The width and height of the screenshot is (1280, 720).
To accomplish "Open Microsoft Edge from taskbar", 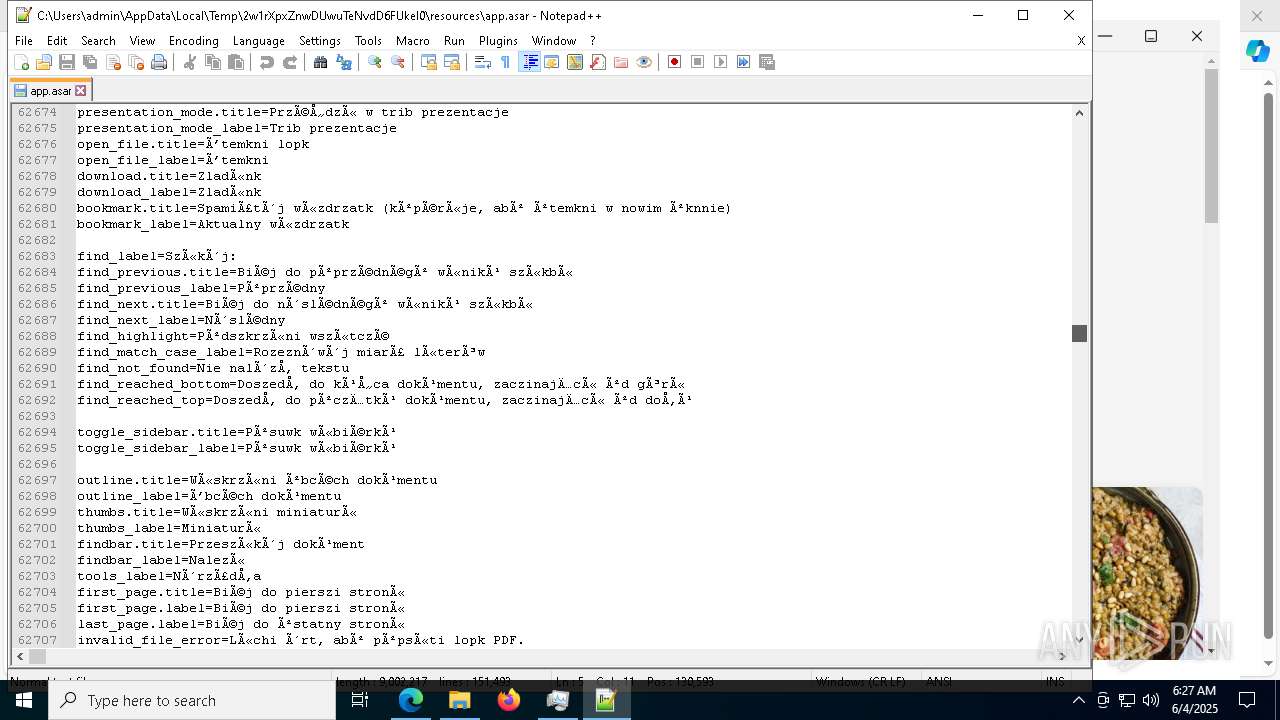I will tap(411, 701).
